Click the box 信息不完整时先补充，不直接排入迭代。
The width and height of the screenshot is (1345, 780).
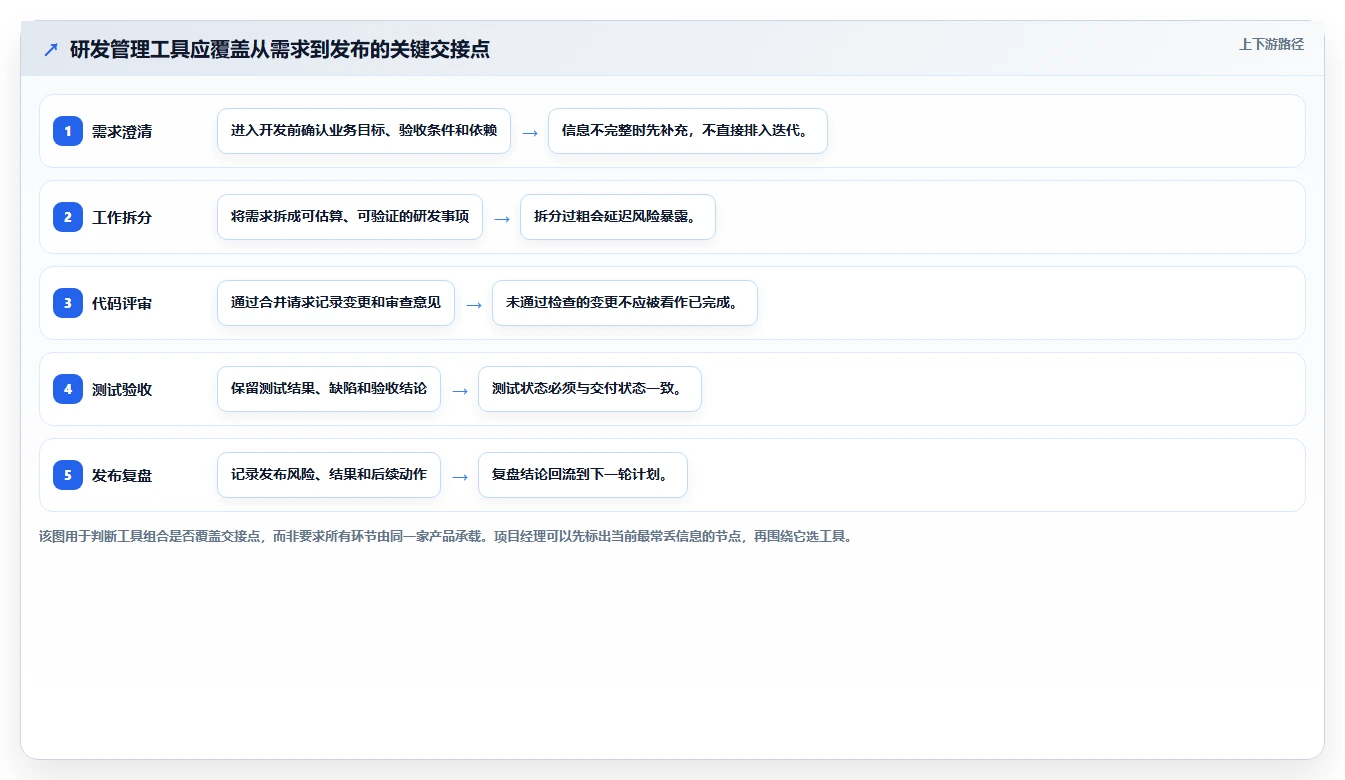point(688,131)
